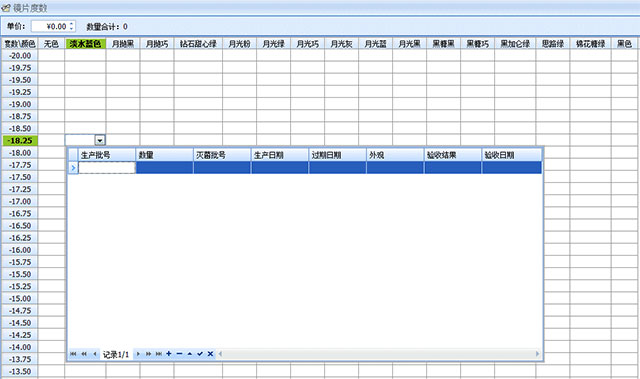Click the 灭菌批号 column header
The height and width of the screenshot is (379, 640).
click(x=222, y=155)
